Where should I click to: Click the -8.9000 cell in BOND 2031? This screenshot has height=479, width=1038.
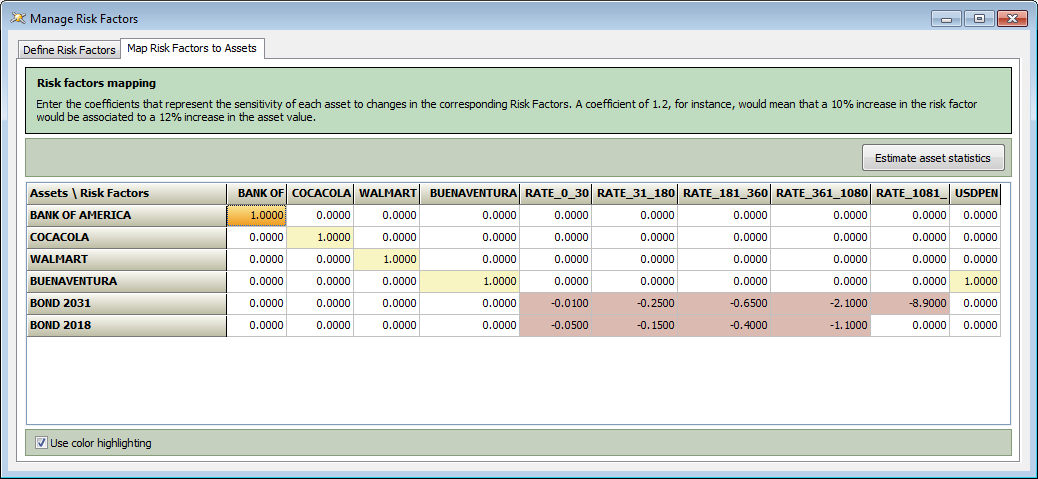910,304
